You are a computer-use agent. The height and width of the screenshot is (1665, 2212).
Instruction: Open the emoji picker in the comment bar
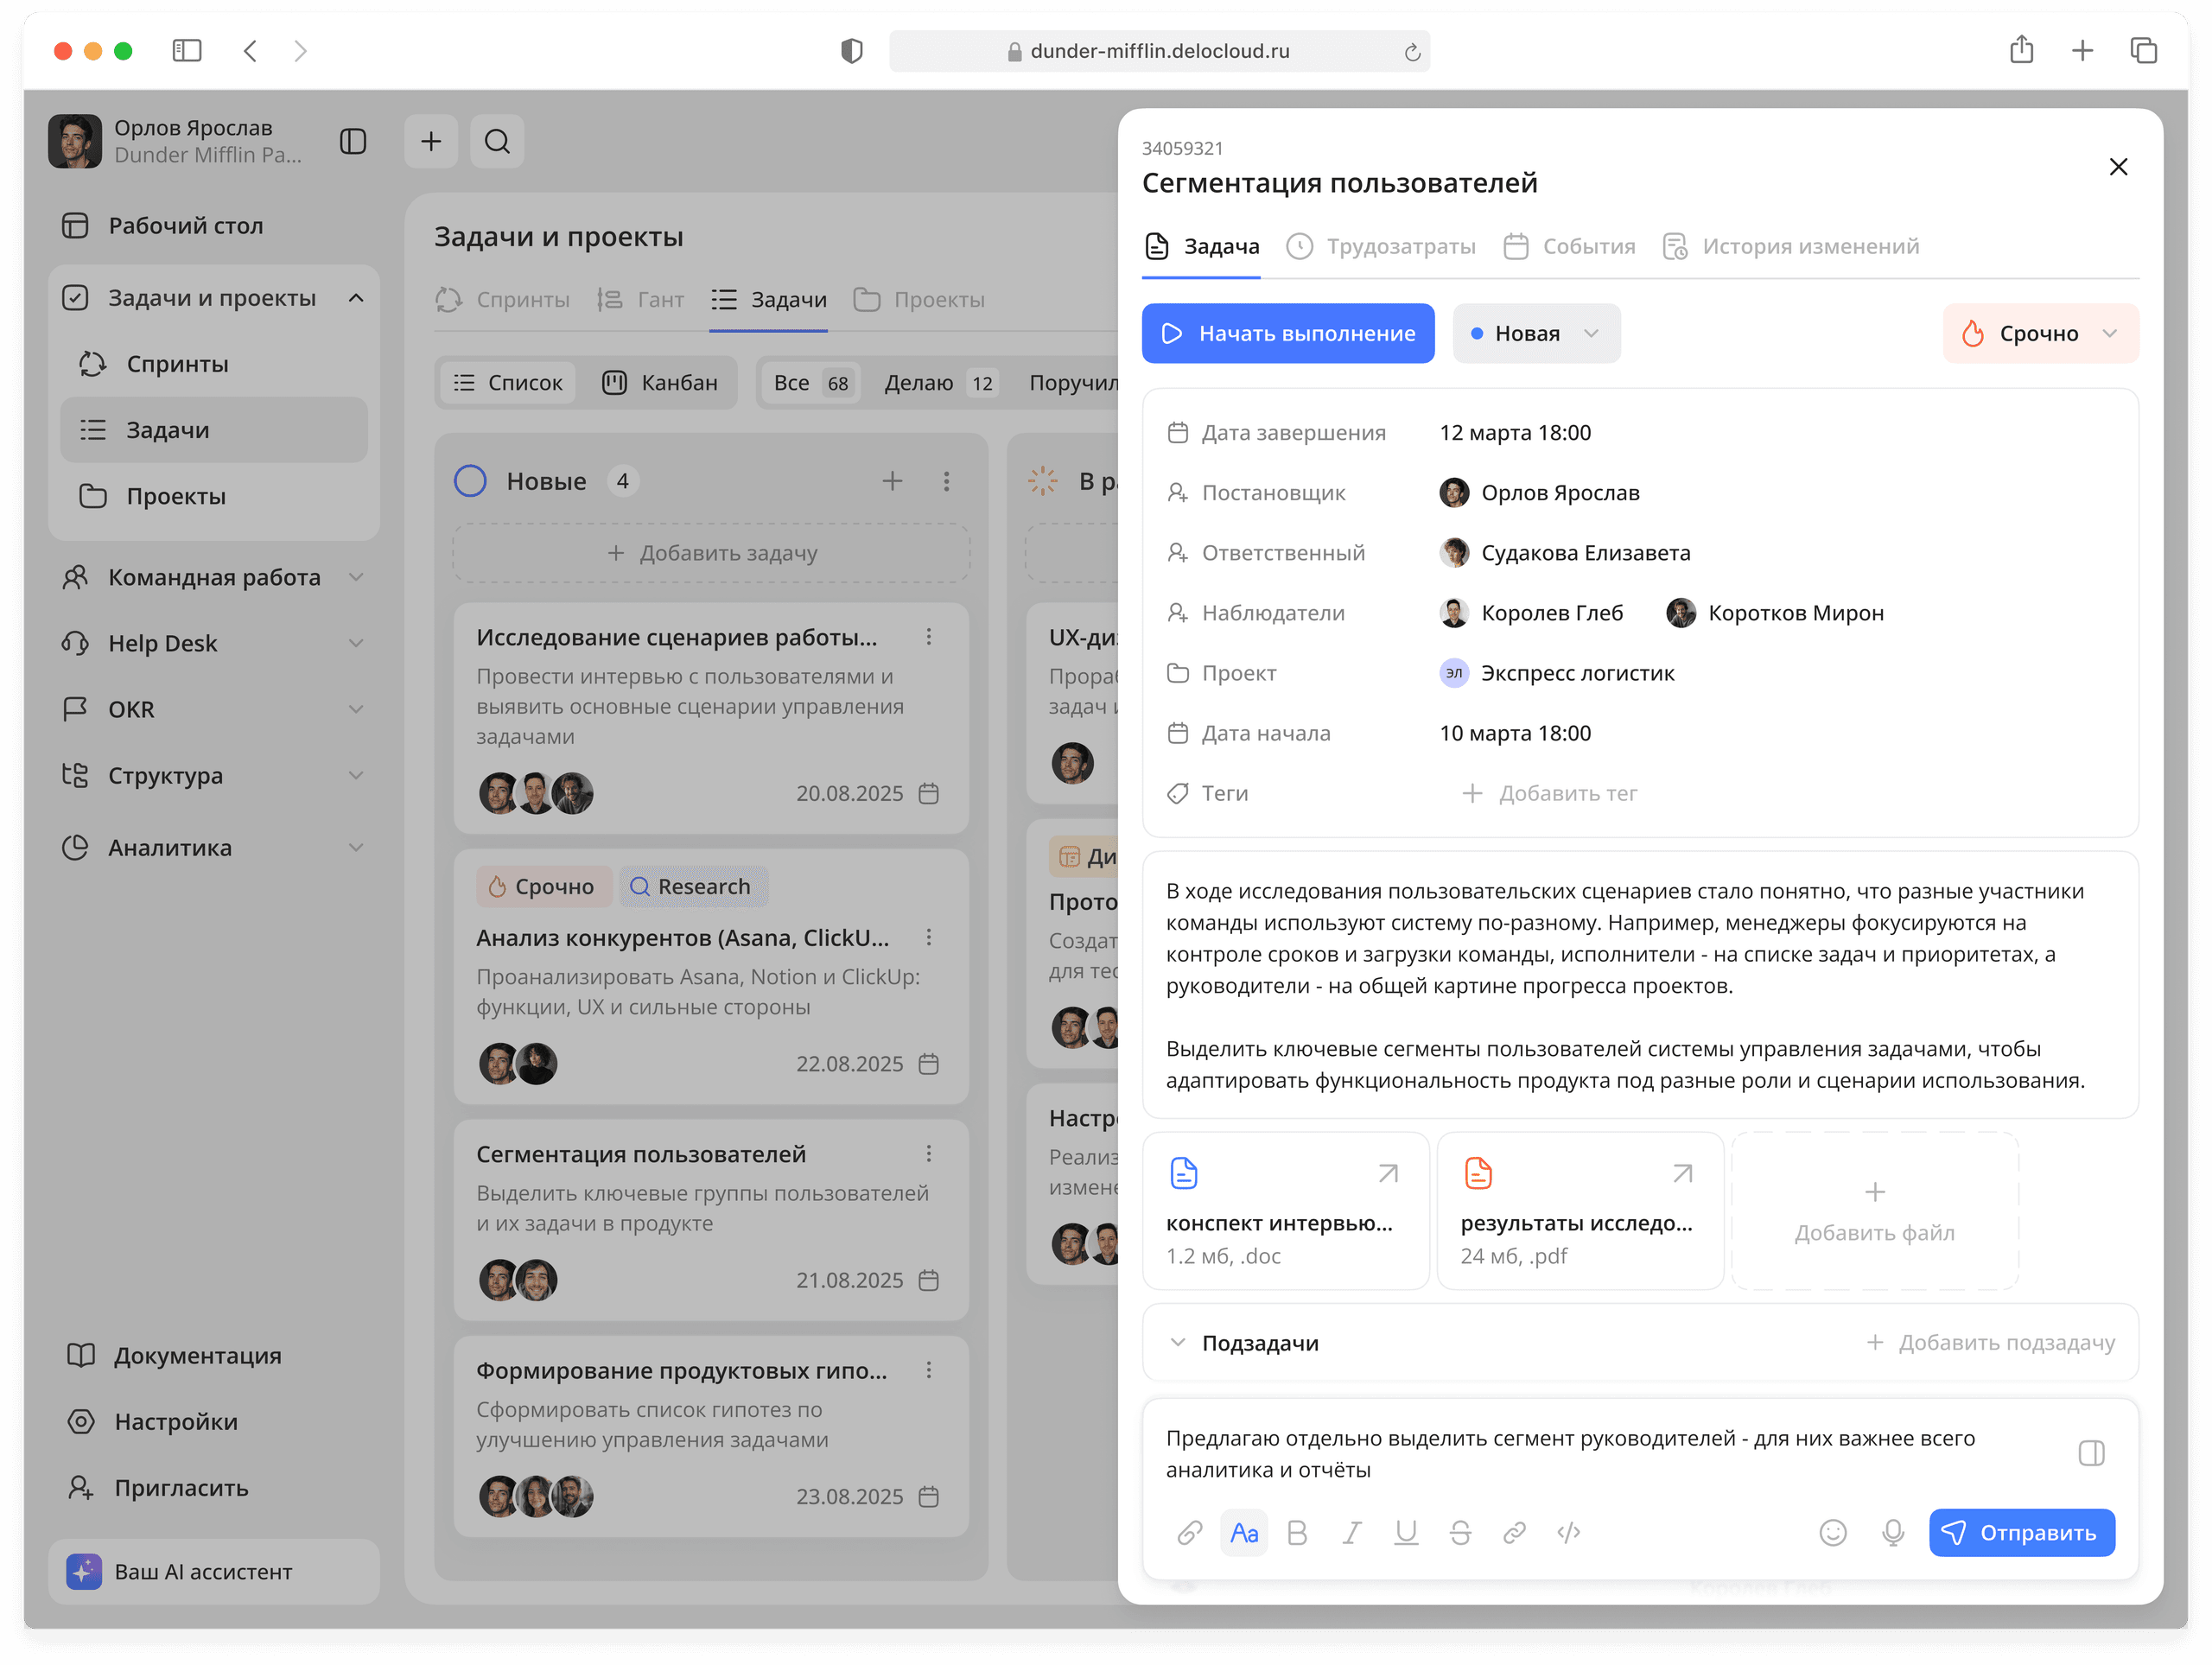(1833, 1532)
